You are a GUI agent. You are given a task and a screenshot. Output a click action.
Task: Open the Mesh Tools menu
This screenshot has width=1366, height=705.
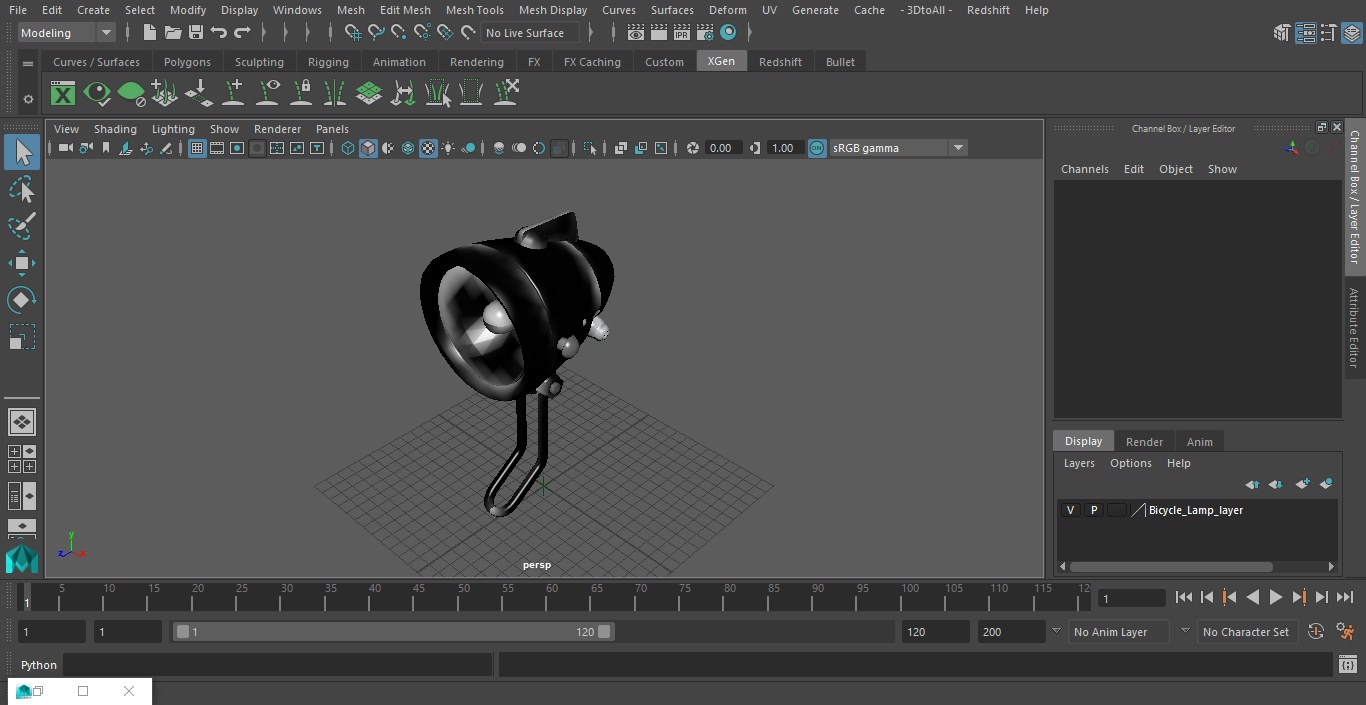(475, 10)
